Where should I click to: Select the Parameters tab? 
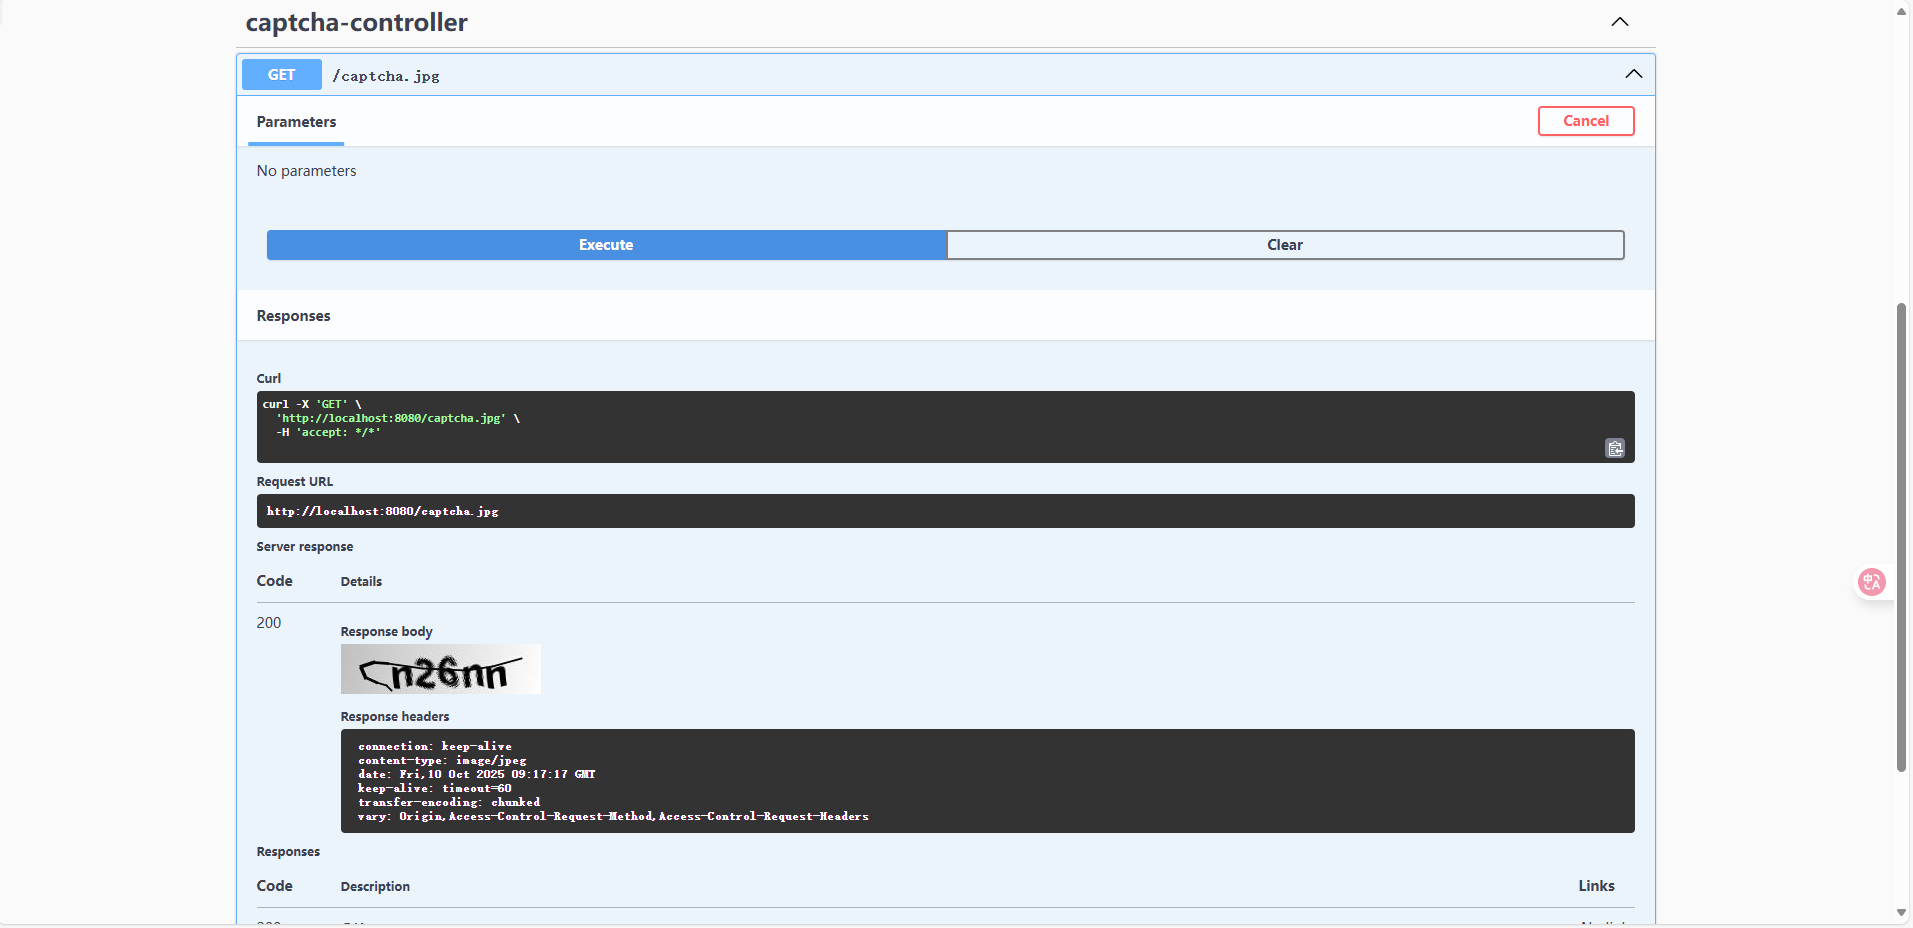pos(296,122)
